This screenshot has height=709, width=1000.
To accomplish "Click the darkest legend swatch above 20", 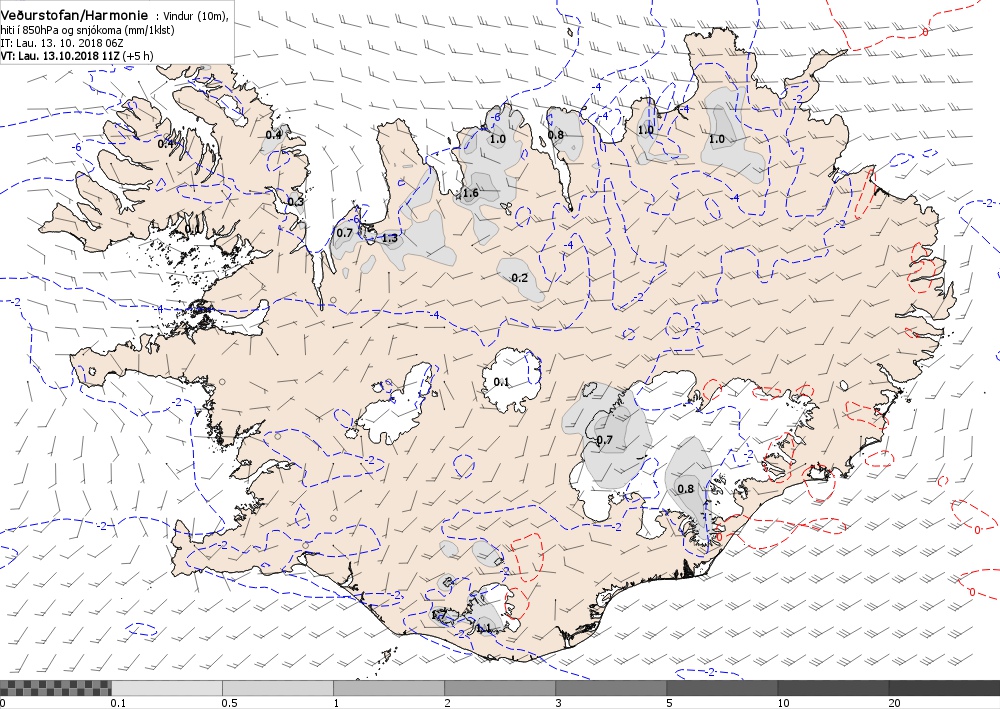I will point(944,687).
